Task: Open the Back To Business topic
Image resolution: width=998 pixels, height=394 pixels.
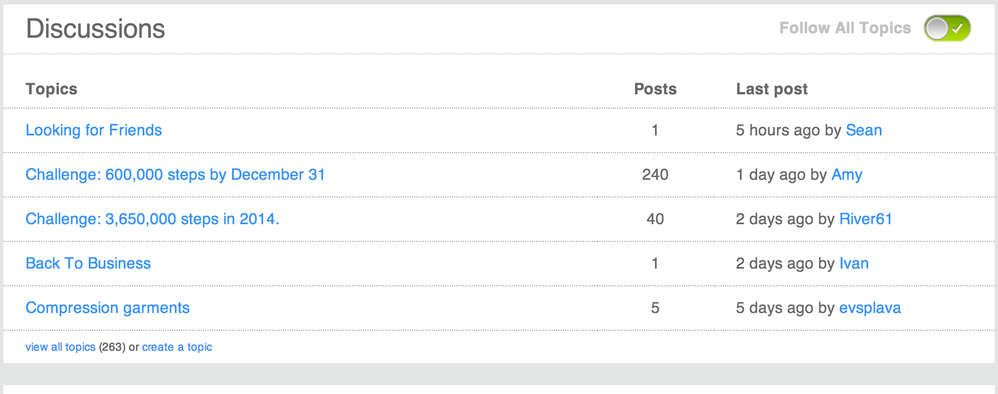Action: [x=88, y=264]
